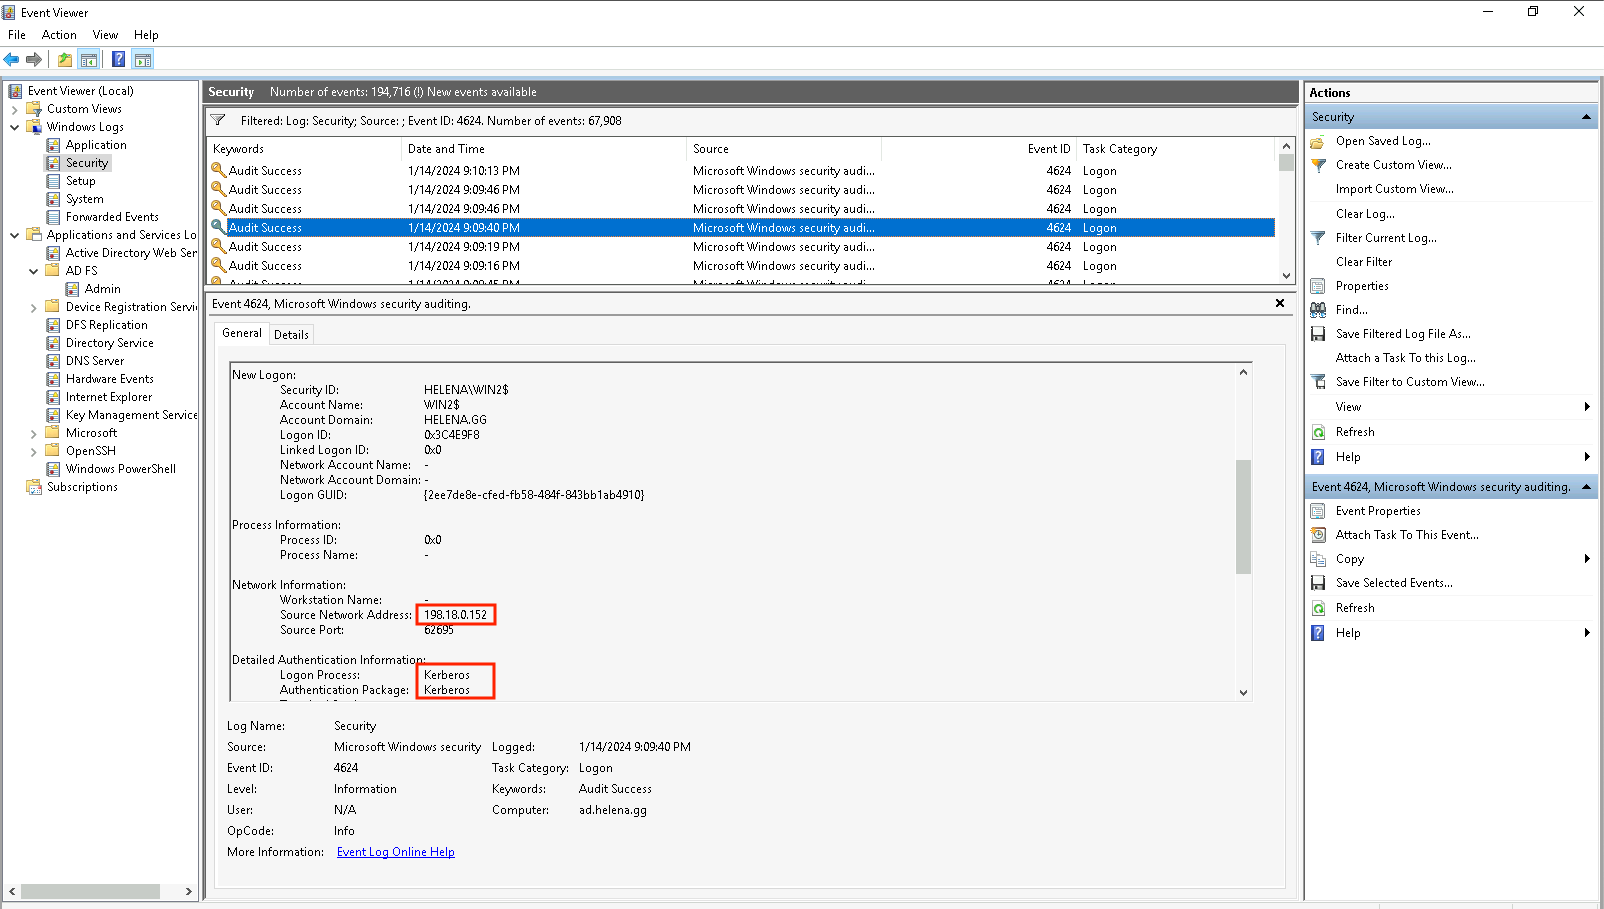1604x909 pixels.
Task: Click the Back arrow in the toolbar
Action: pos(12,60)
